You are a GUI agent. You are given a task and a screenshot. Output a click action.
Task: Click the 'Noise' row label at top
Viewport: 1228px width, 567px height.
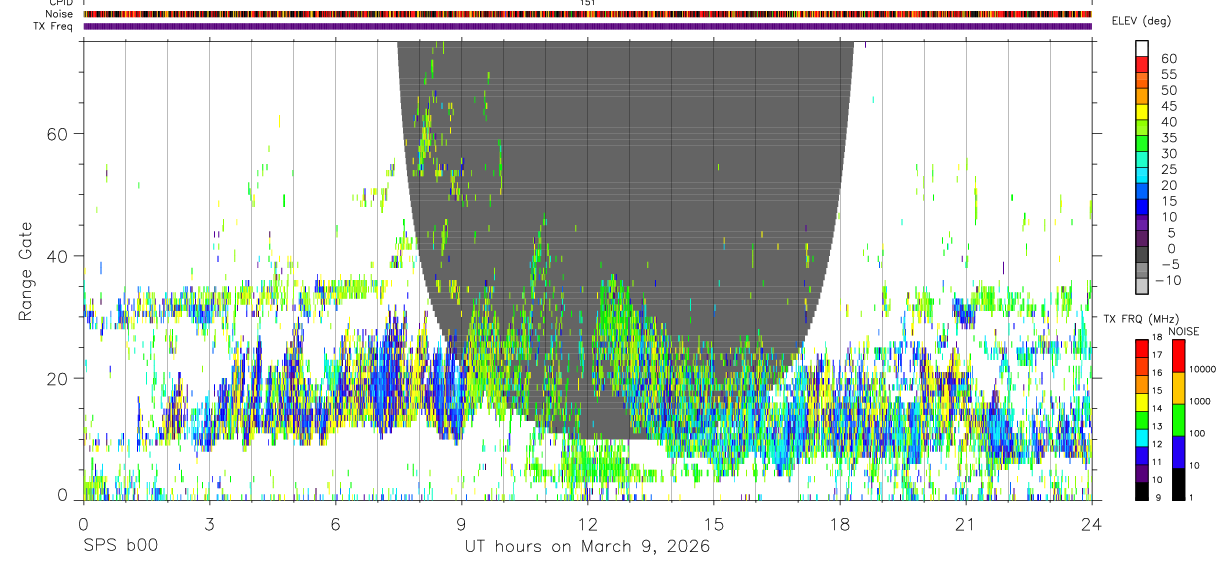(x=60, y=14)
